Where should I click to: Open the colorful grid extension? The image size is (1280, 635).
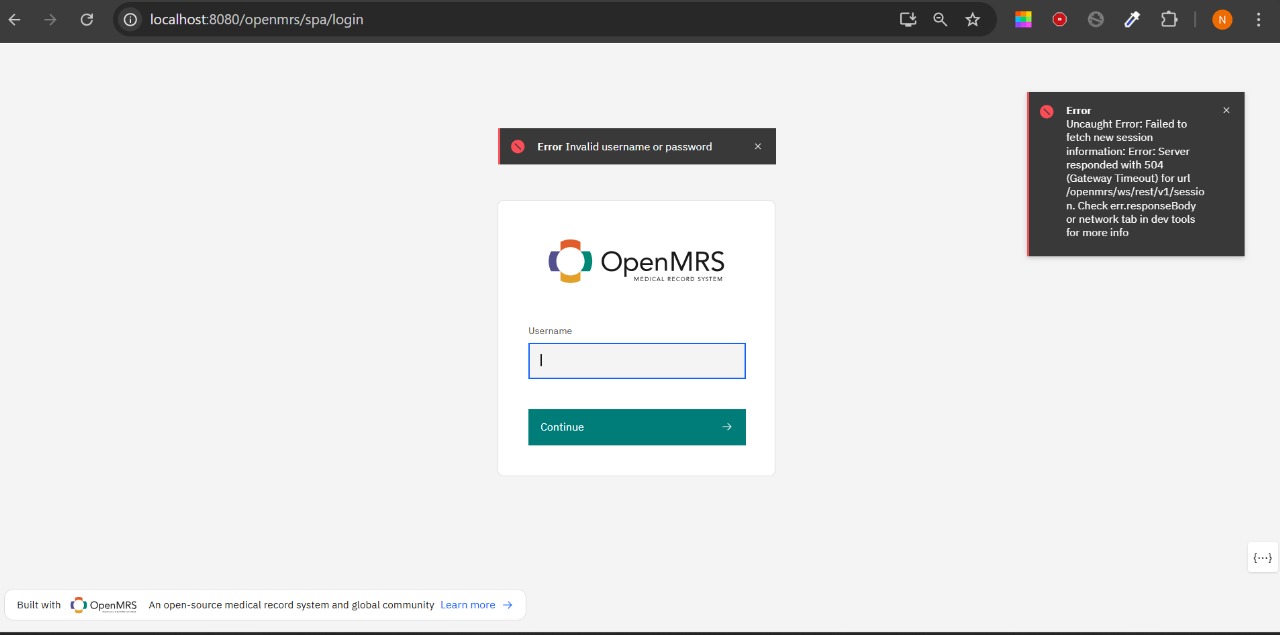coord(1023,19)
